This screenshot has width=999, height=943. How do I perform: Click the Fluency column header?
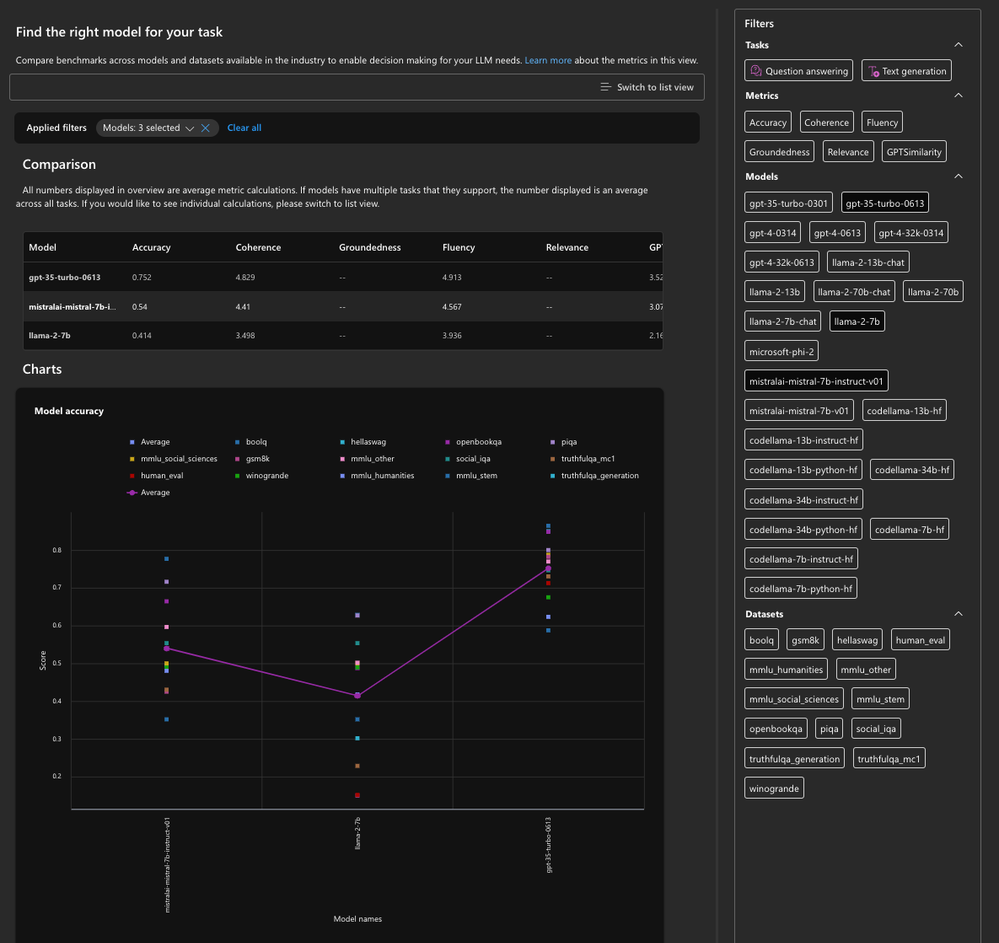[x=459, y=247]
